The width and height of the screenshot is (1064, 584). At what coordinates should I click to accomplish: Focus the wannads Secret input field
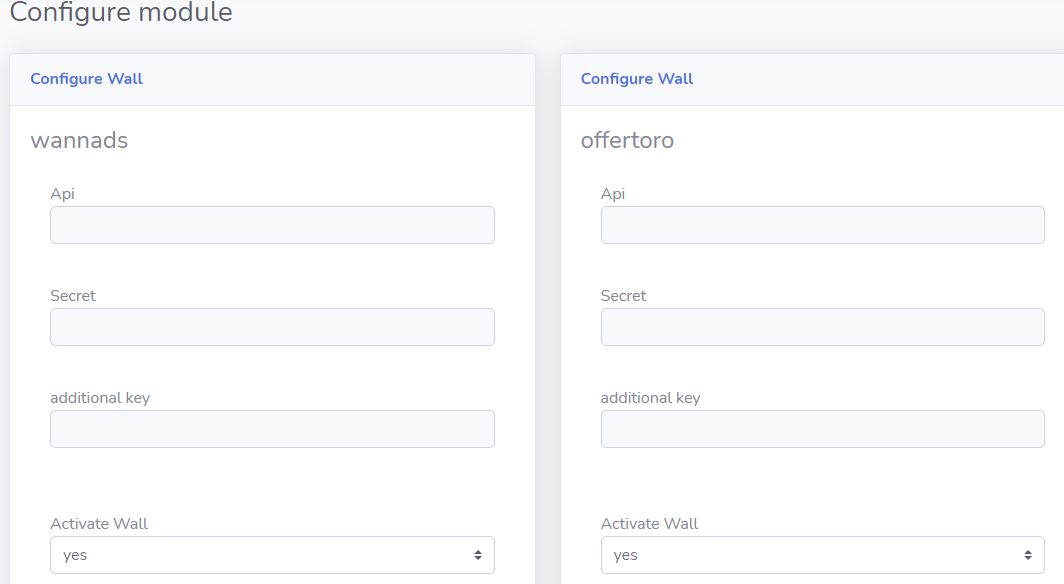point(272,327)
